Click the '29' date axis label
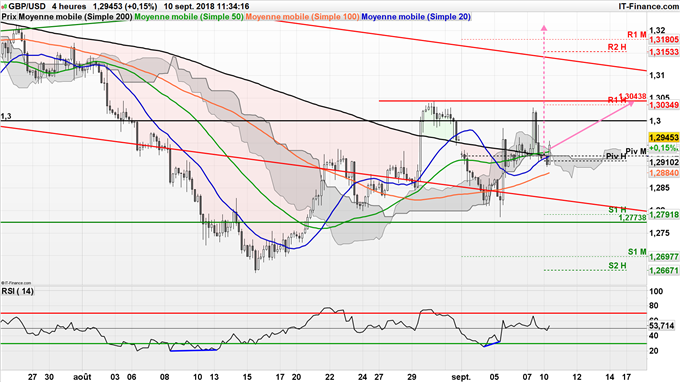This screenshot has height=382, width=680. point(412,377)
